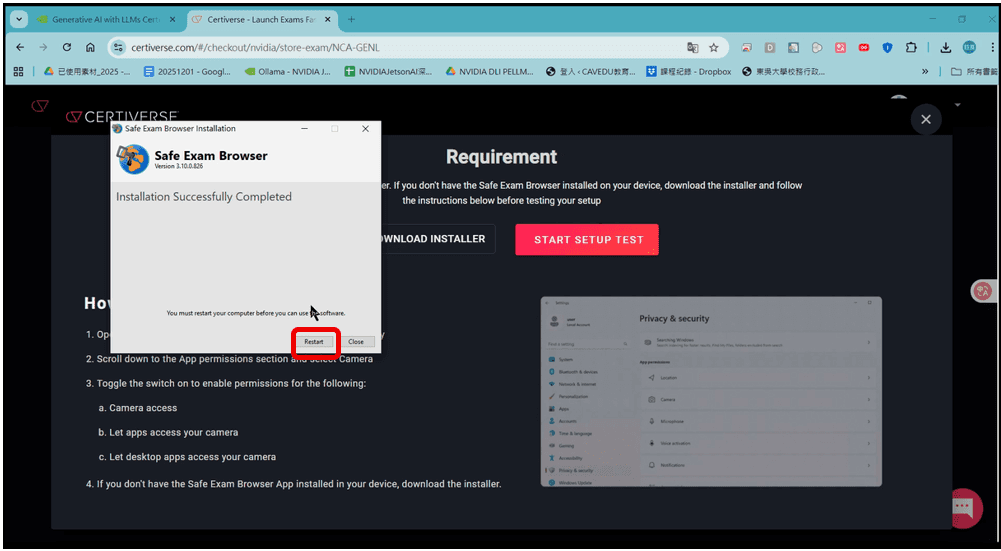The height and width of the screenshot is (551, 1001).
Task: Click Safe Exam Browser version text
Action: [179, 167]
